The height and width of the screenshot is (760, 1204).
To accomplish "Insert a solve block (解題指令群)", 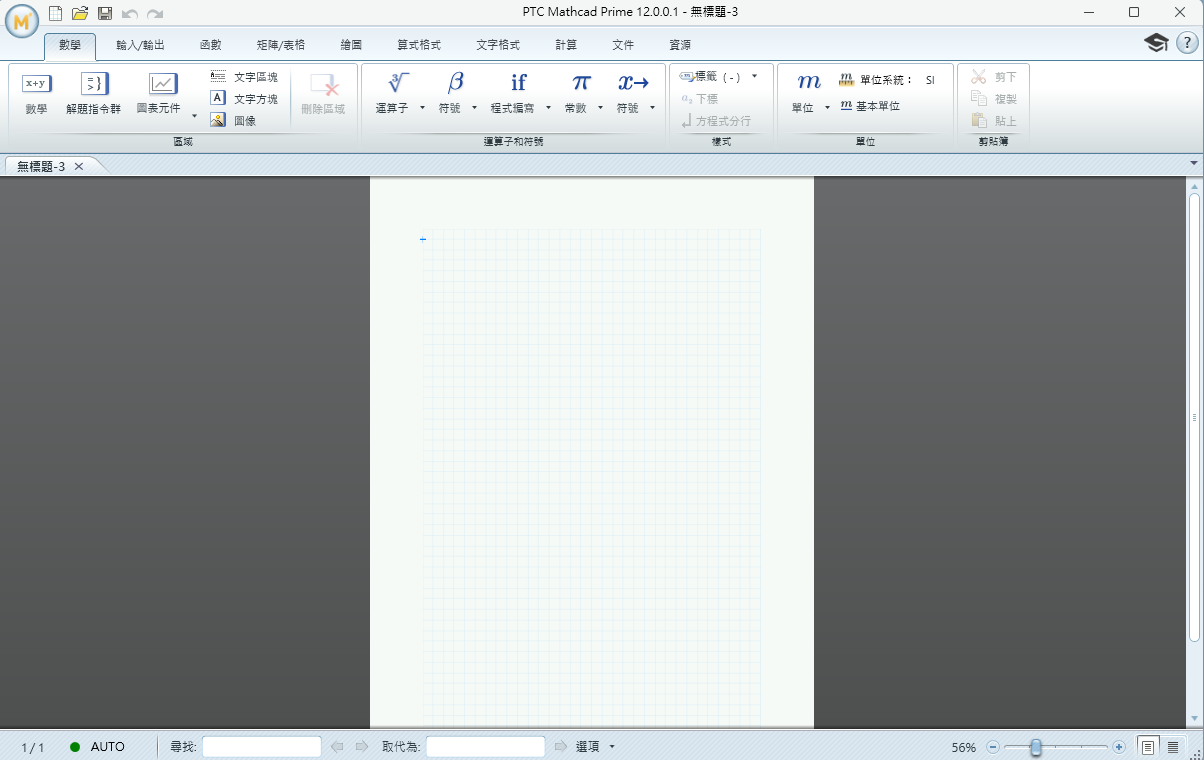I will click(94, 94).
